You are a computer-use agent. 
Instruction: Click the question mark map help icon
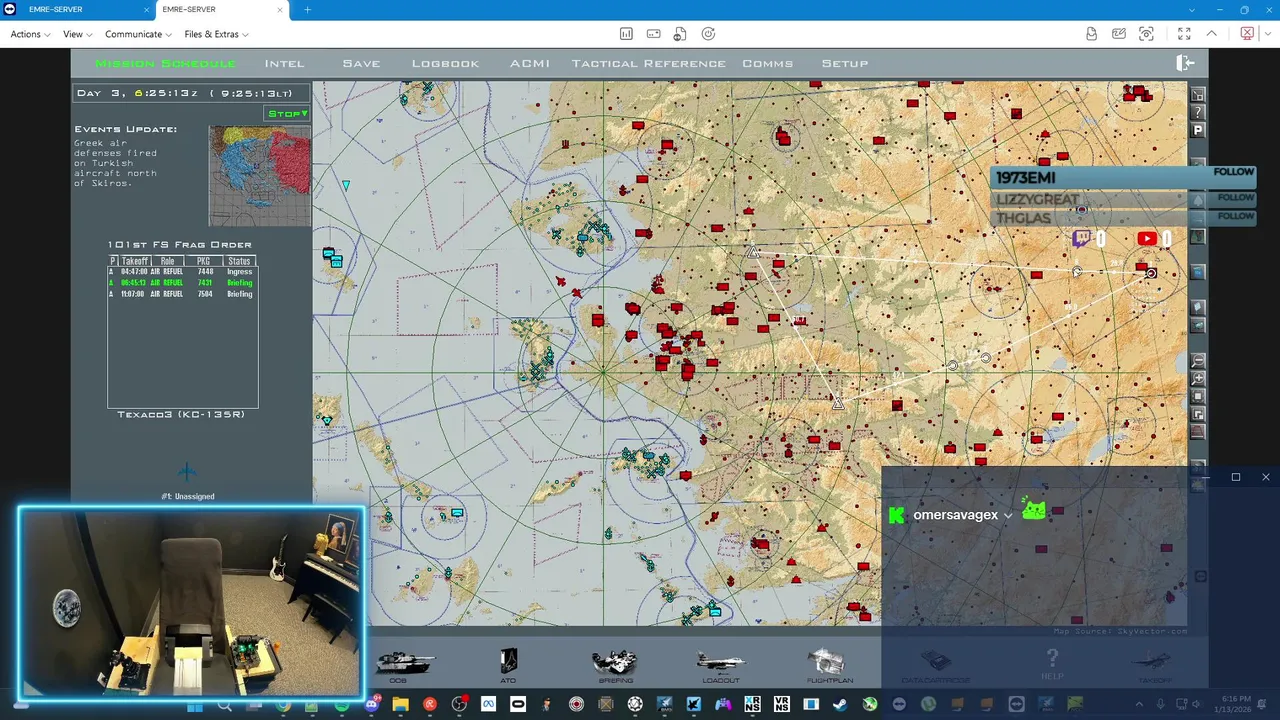pyautogui.click(x=1198, y=113)
